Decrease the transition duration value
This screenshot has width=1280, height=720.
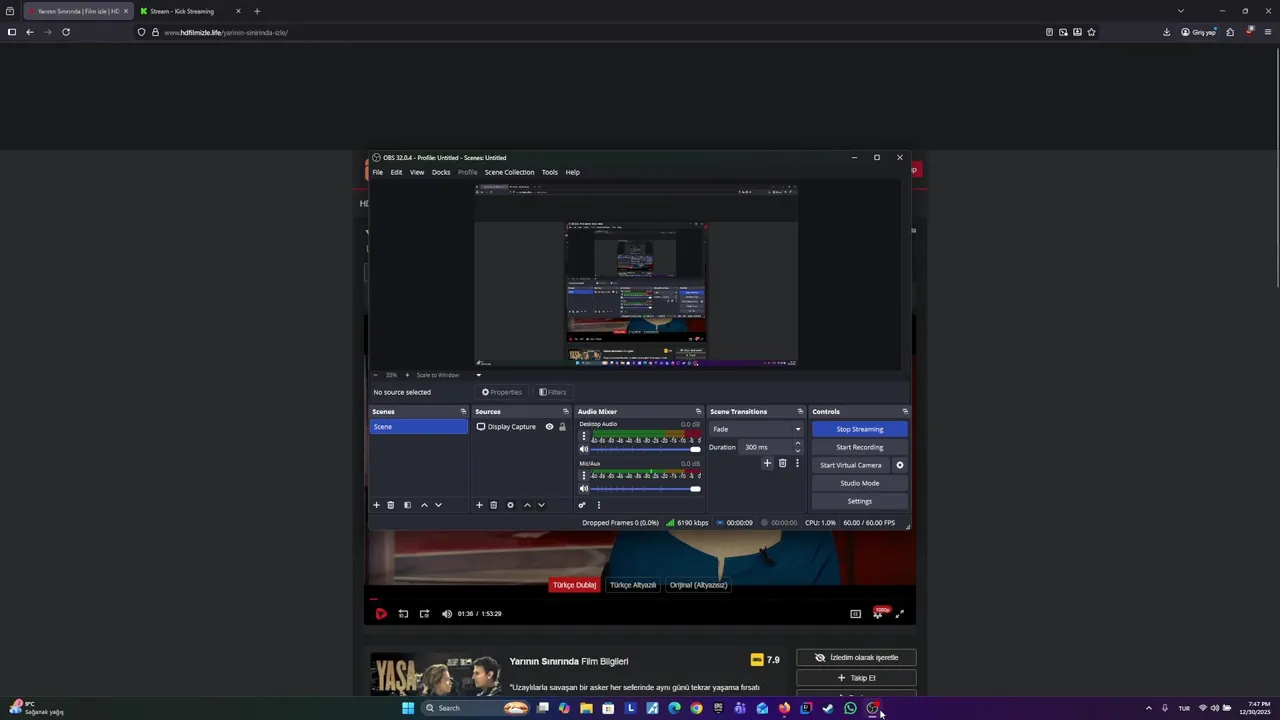[x=797, y=451]
